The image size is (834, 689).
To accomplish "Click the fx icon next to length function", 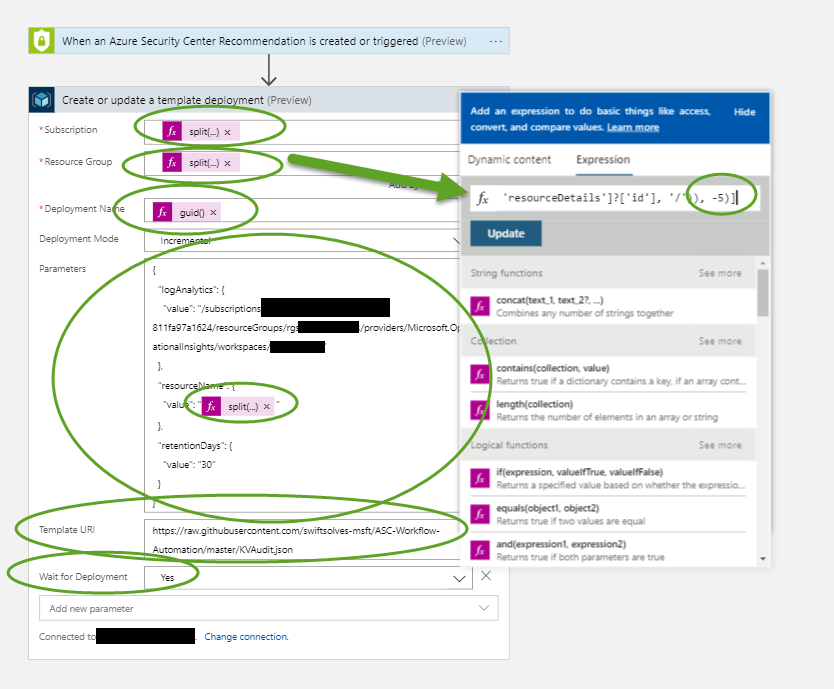I will (x=480, y=410).
